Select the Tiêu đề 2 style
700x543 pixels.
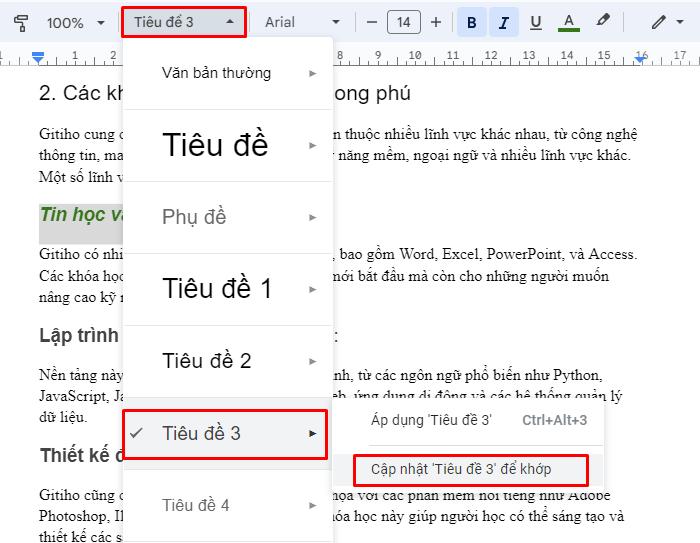(207, 361)
